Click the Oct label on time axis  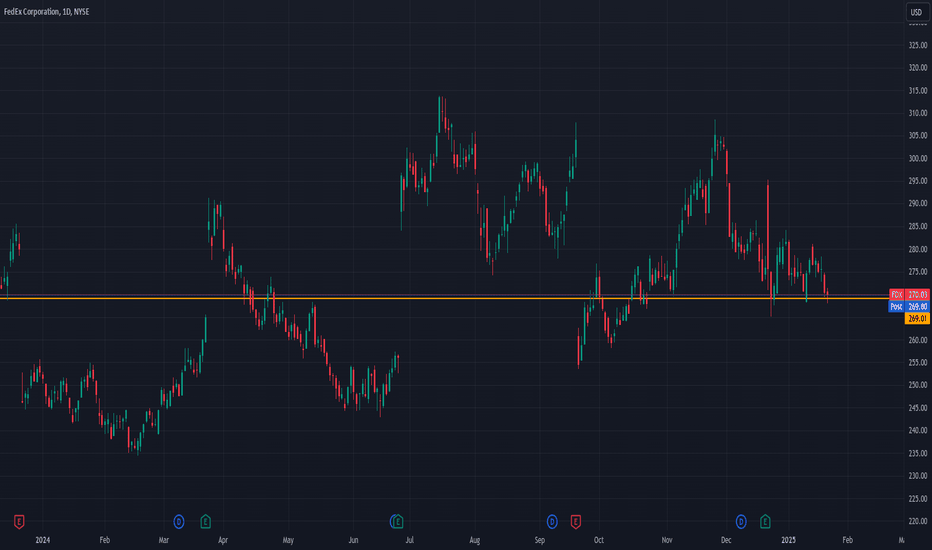point(599,540)
